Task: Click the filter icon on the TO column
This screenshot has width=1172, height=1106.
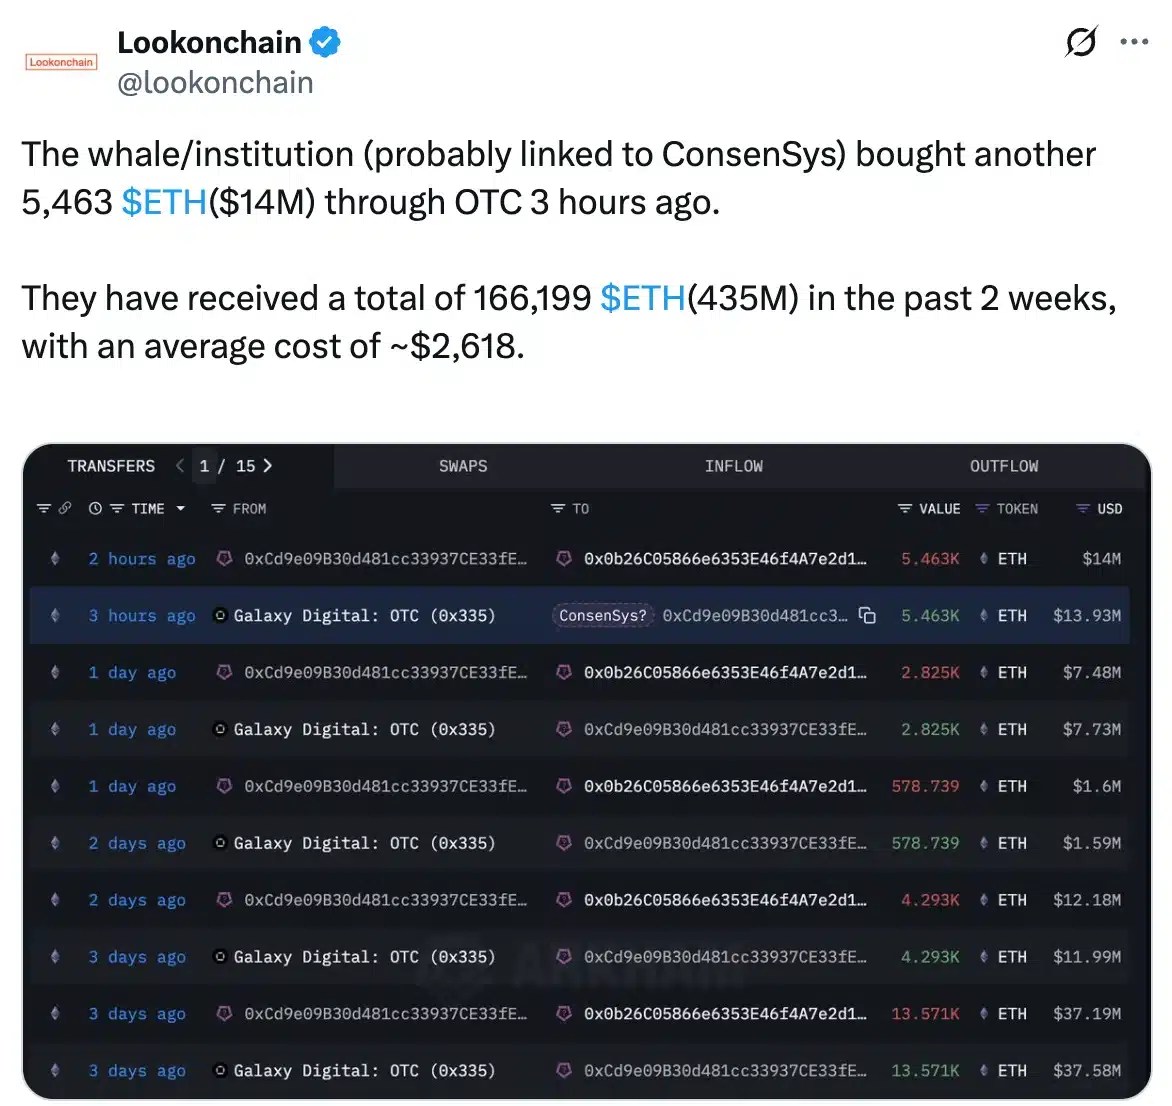Action: (x=556, y=508)
